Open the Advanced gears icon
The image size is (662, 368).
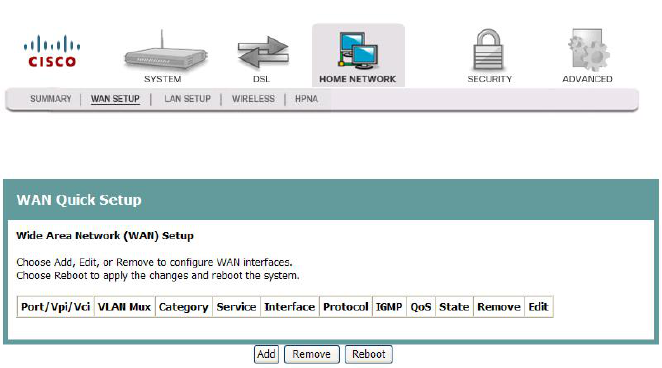click(588, 50)
